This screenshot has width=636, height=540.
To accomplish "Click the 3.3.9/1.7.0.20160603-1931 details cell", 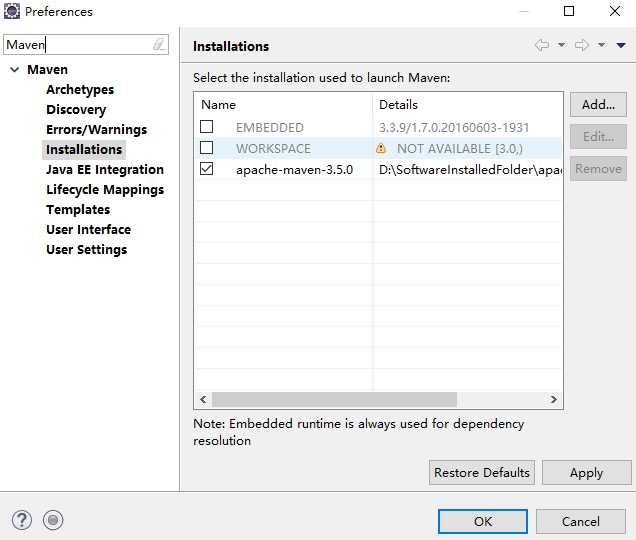I will (x=454, y=127).
